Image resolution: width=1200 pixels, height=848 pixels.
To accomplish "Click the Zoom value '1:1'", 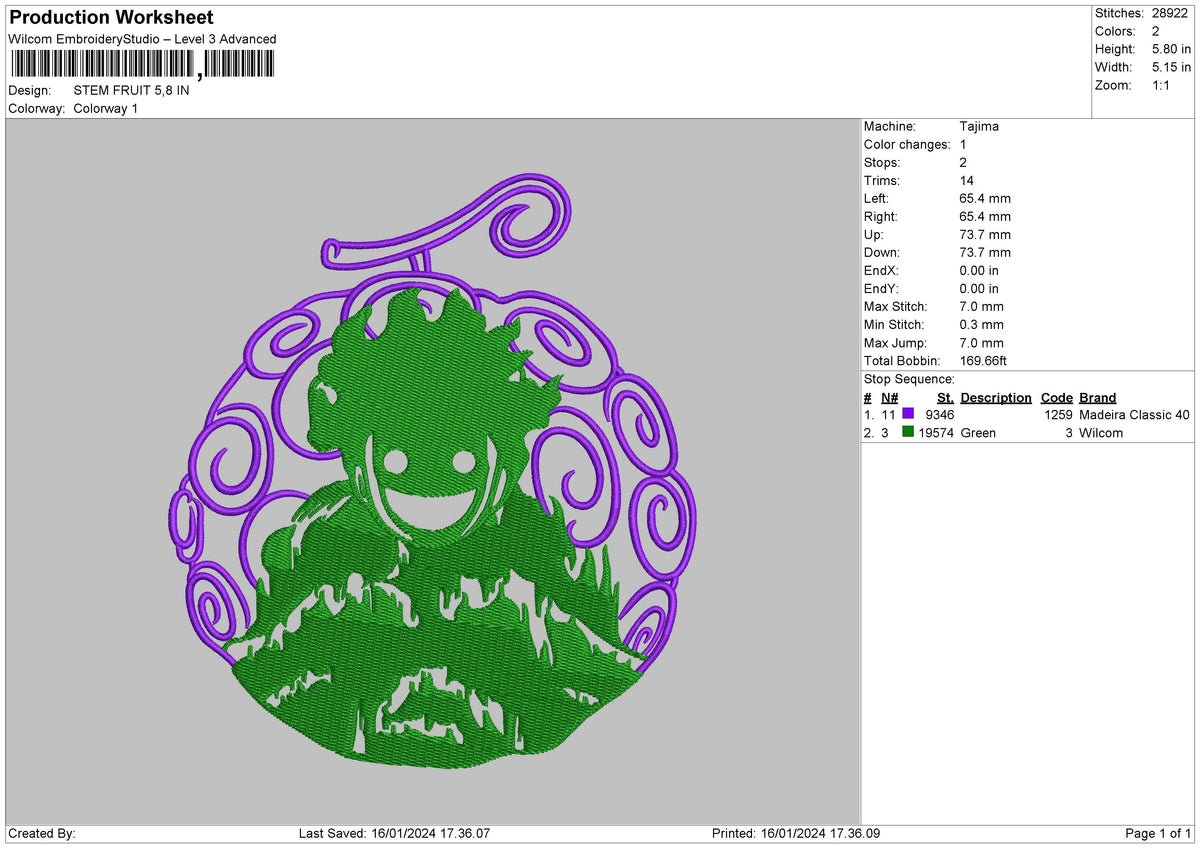I will tap(1163, 85).
